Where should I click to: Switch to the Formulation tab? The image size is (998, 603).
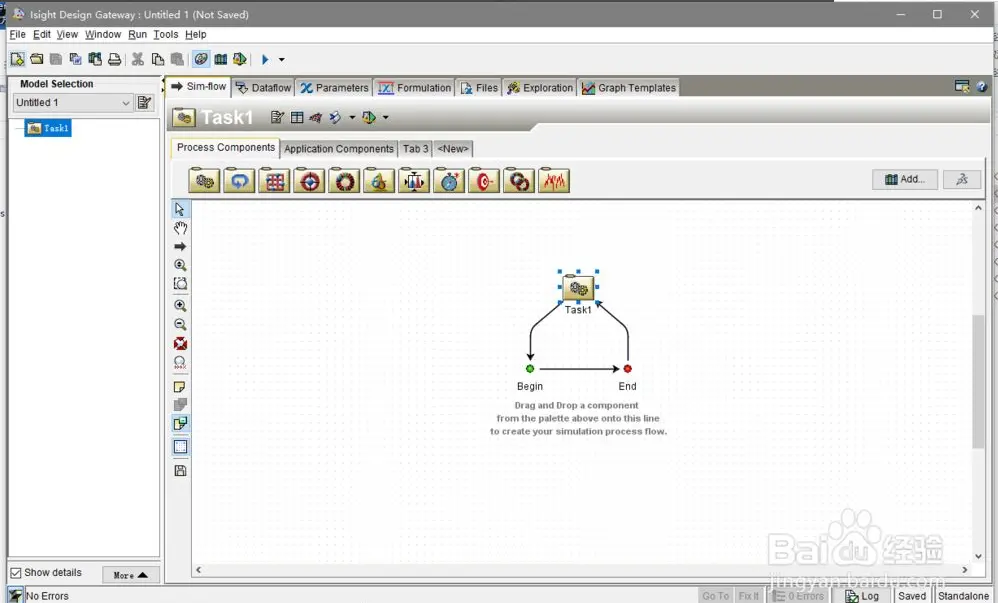(414, 88)
